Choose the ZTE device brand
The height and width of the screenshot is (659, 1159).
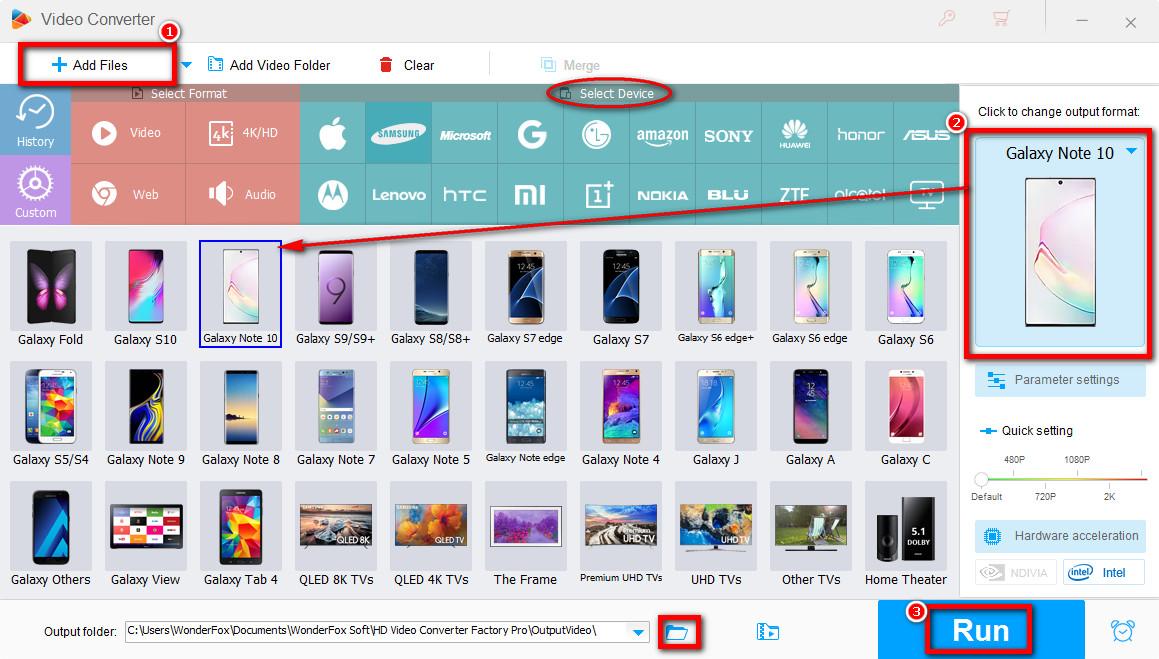pos(795,195)
